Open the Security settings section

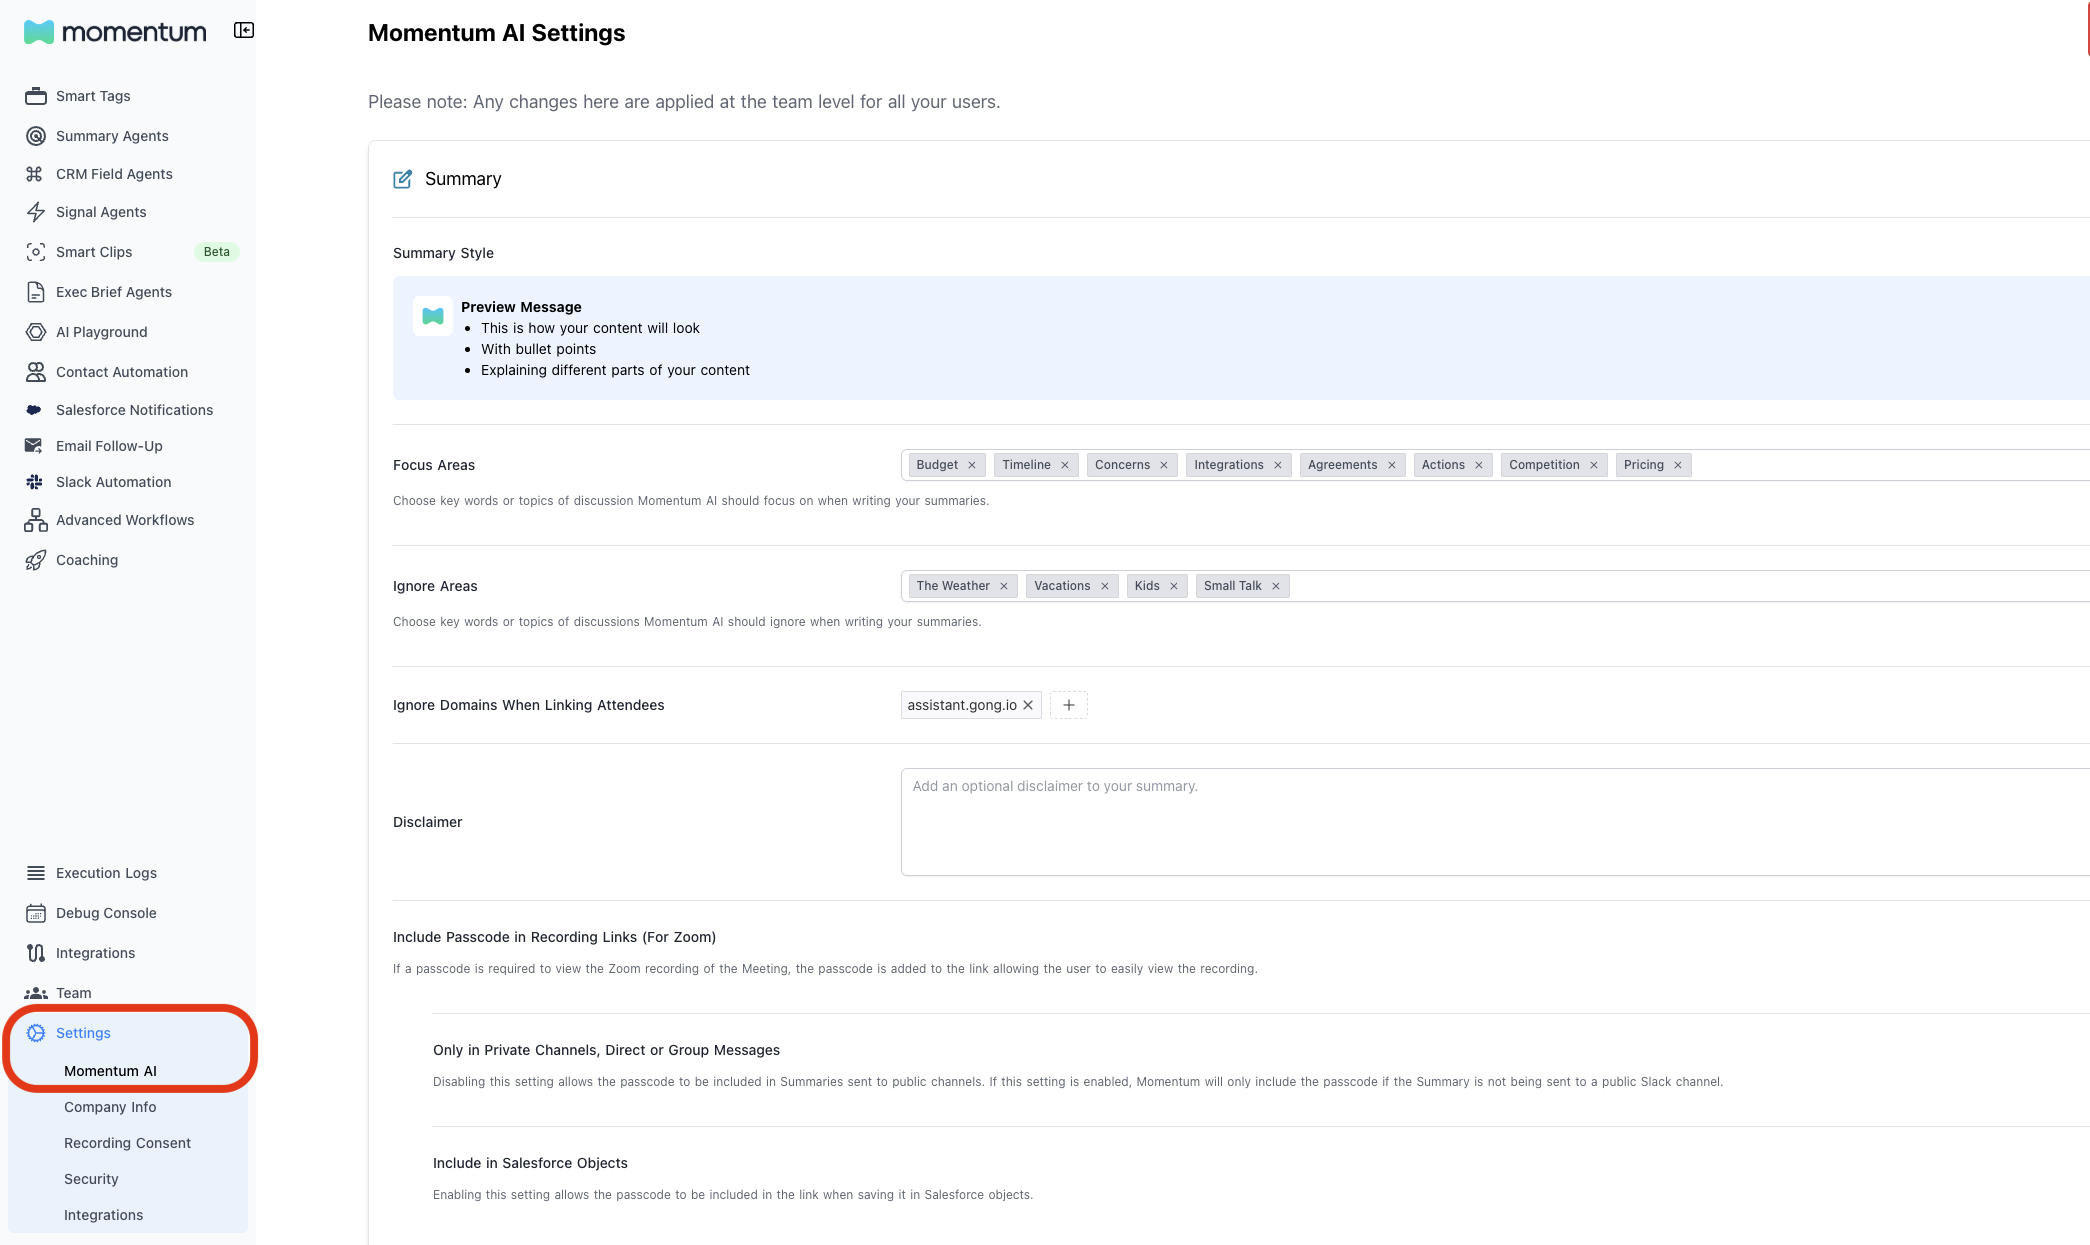pyautogui.click(x=91, y=1179)
